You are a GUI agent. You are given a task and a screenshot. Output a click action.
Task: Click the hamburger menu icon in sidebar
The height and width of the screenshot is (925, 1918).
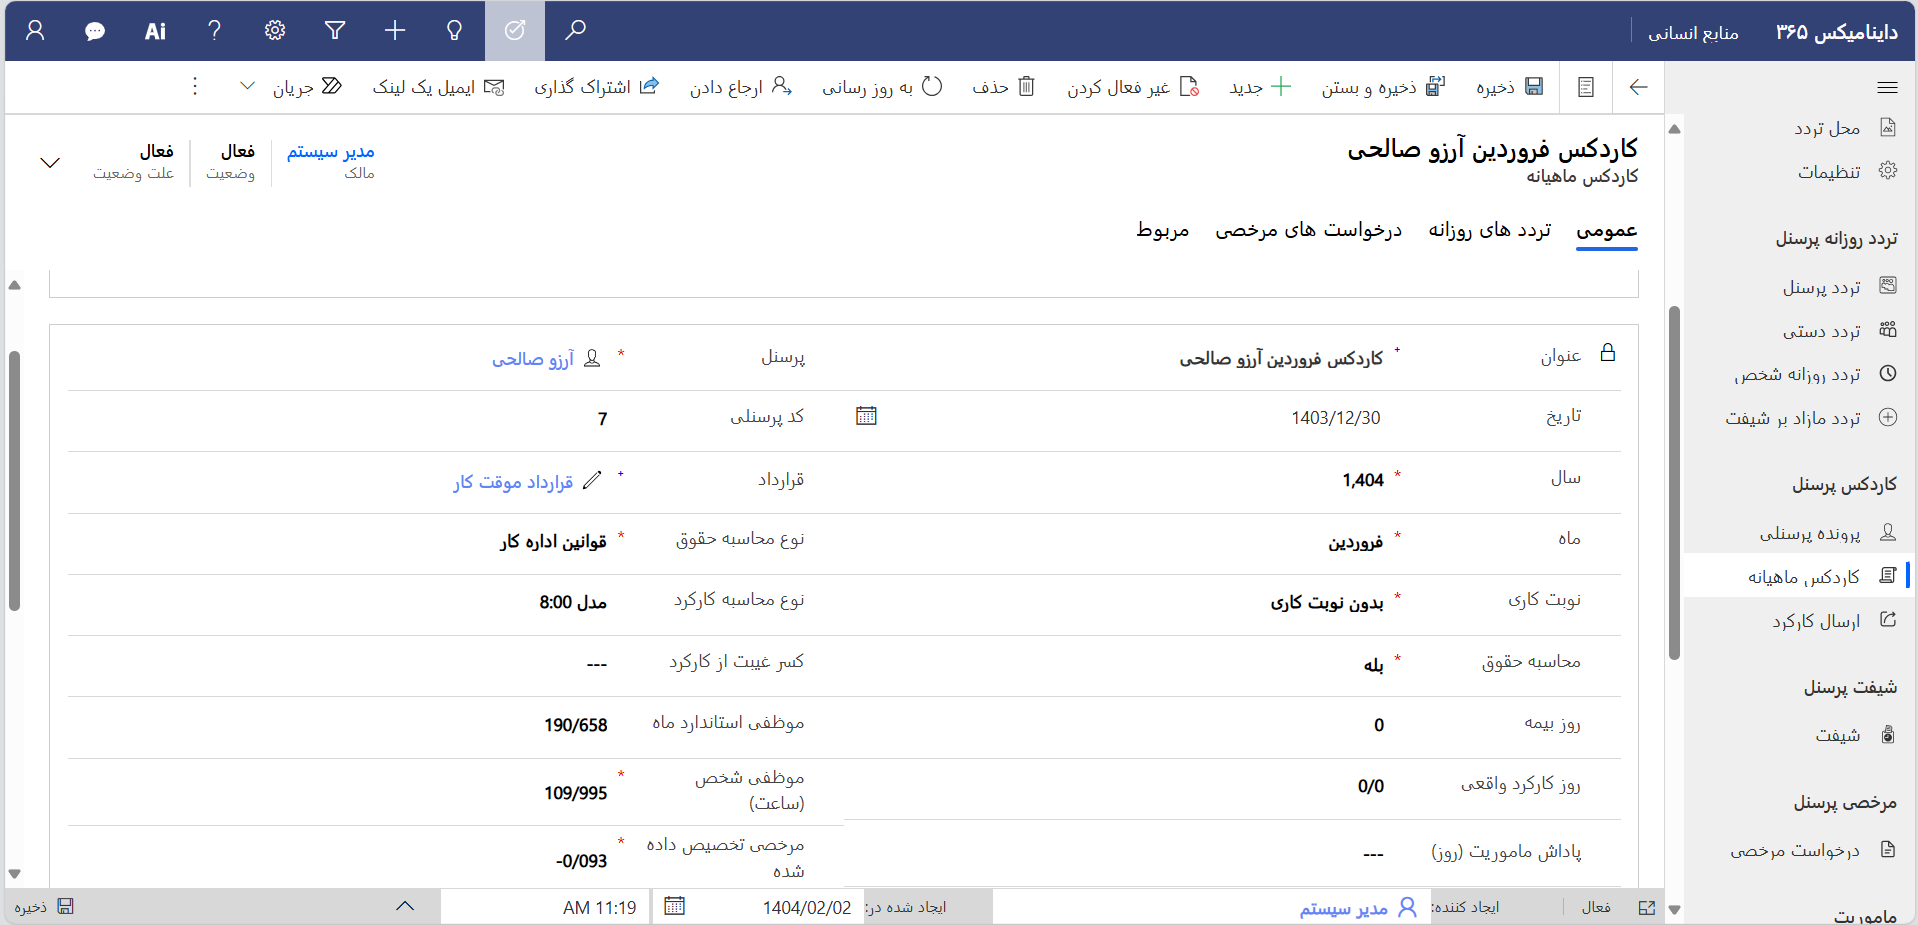click(x=1887, y=88)
